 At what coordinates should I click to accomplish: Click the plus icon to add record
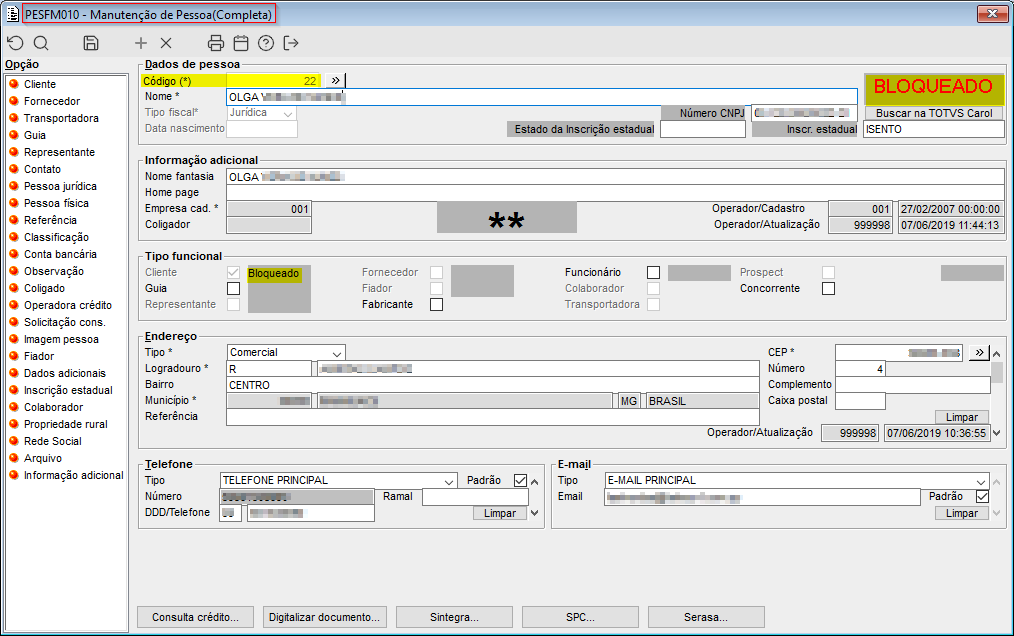(x=141, y=43)
